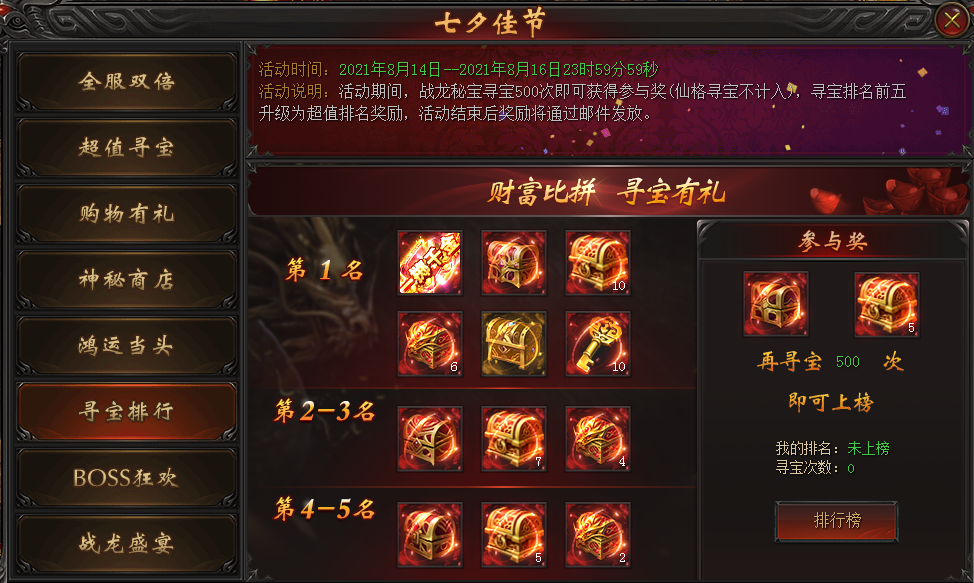
Task: Click rank 2-3 chest with quantity 7
Action: [x=514, y=439]
